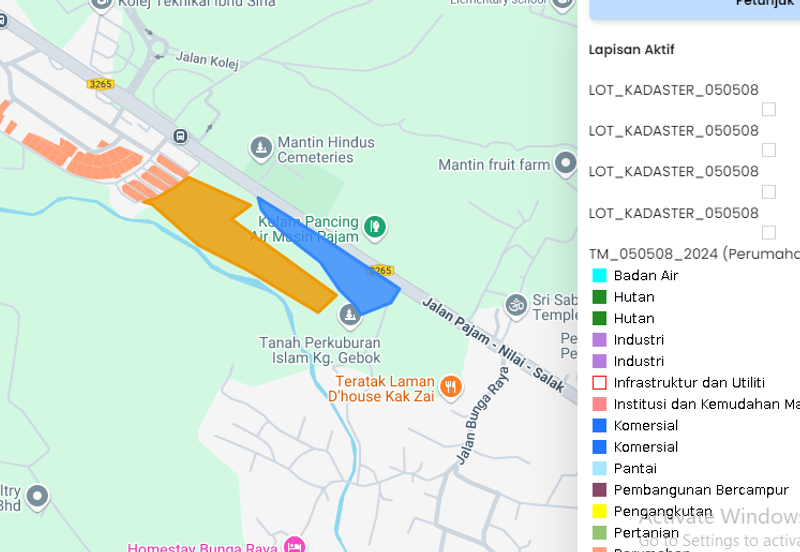Click the Kolej Teknikal Ibnu Sina marker

pyautogui.click(x=101, y=5)
